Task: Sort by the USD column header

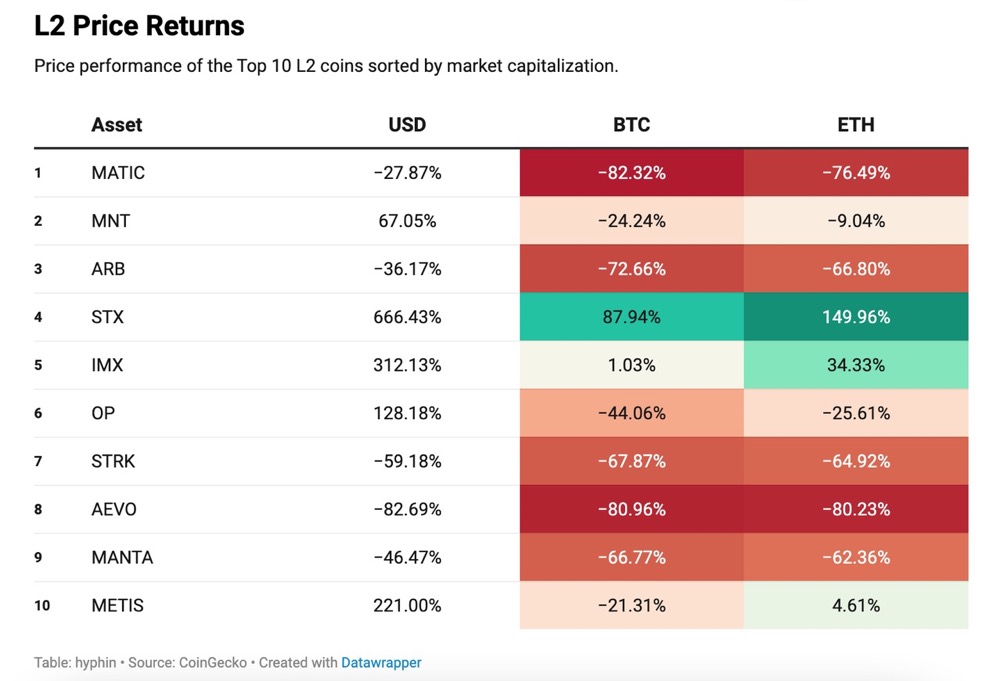Action: click(407, 125)
